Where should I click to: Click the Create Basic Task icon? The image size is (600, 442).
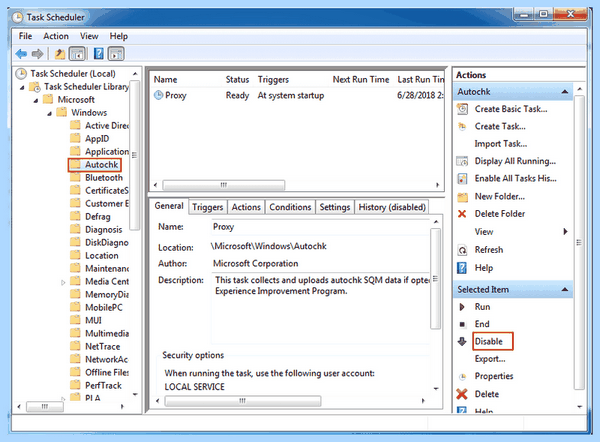(x=462, y=109)
